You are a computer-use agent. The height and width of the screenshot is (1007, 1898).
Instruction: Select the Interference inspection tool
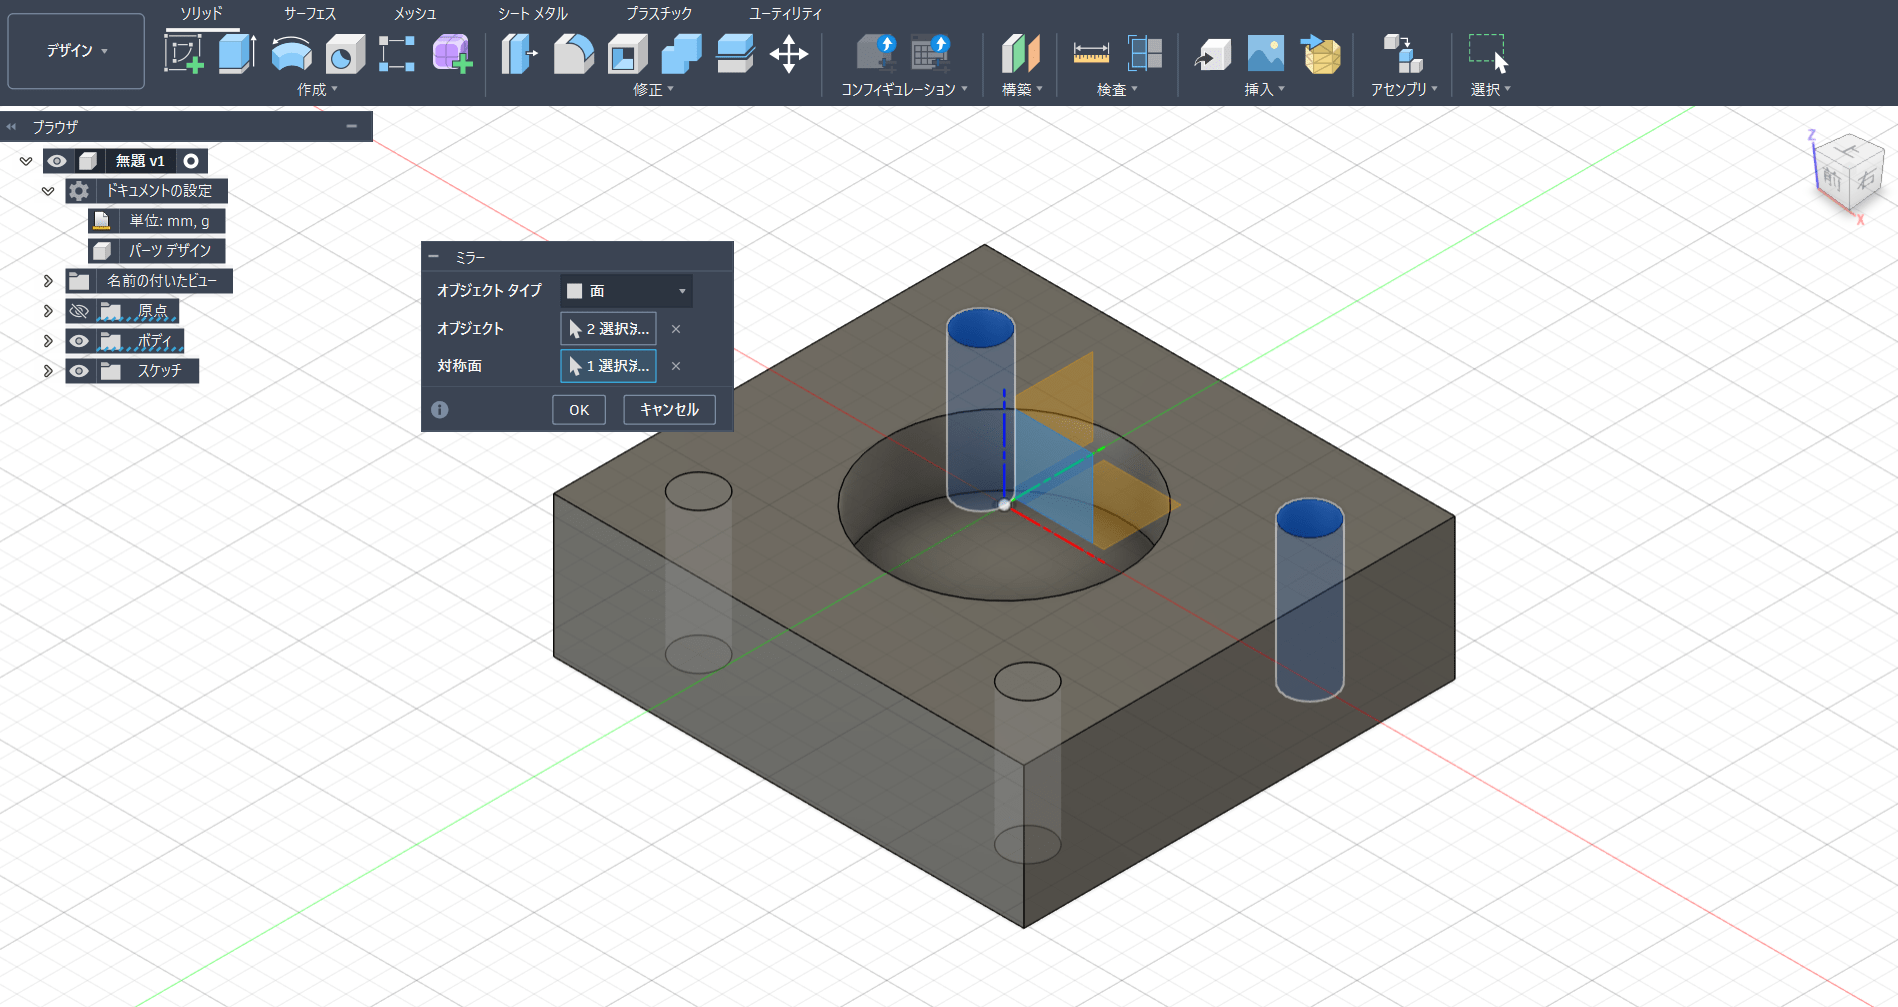pyautogui.click(x=1145, y=54)
